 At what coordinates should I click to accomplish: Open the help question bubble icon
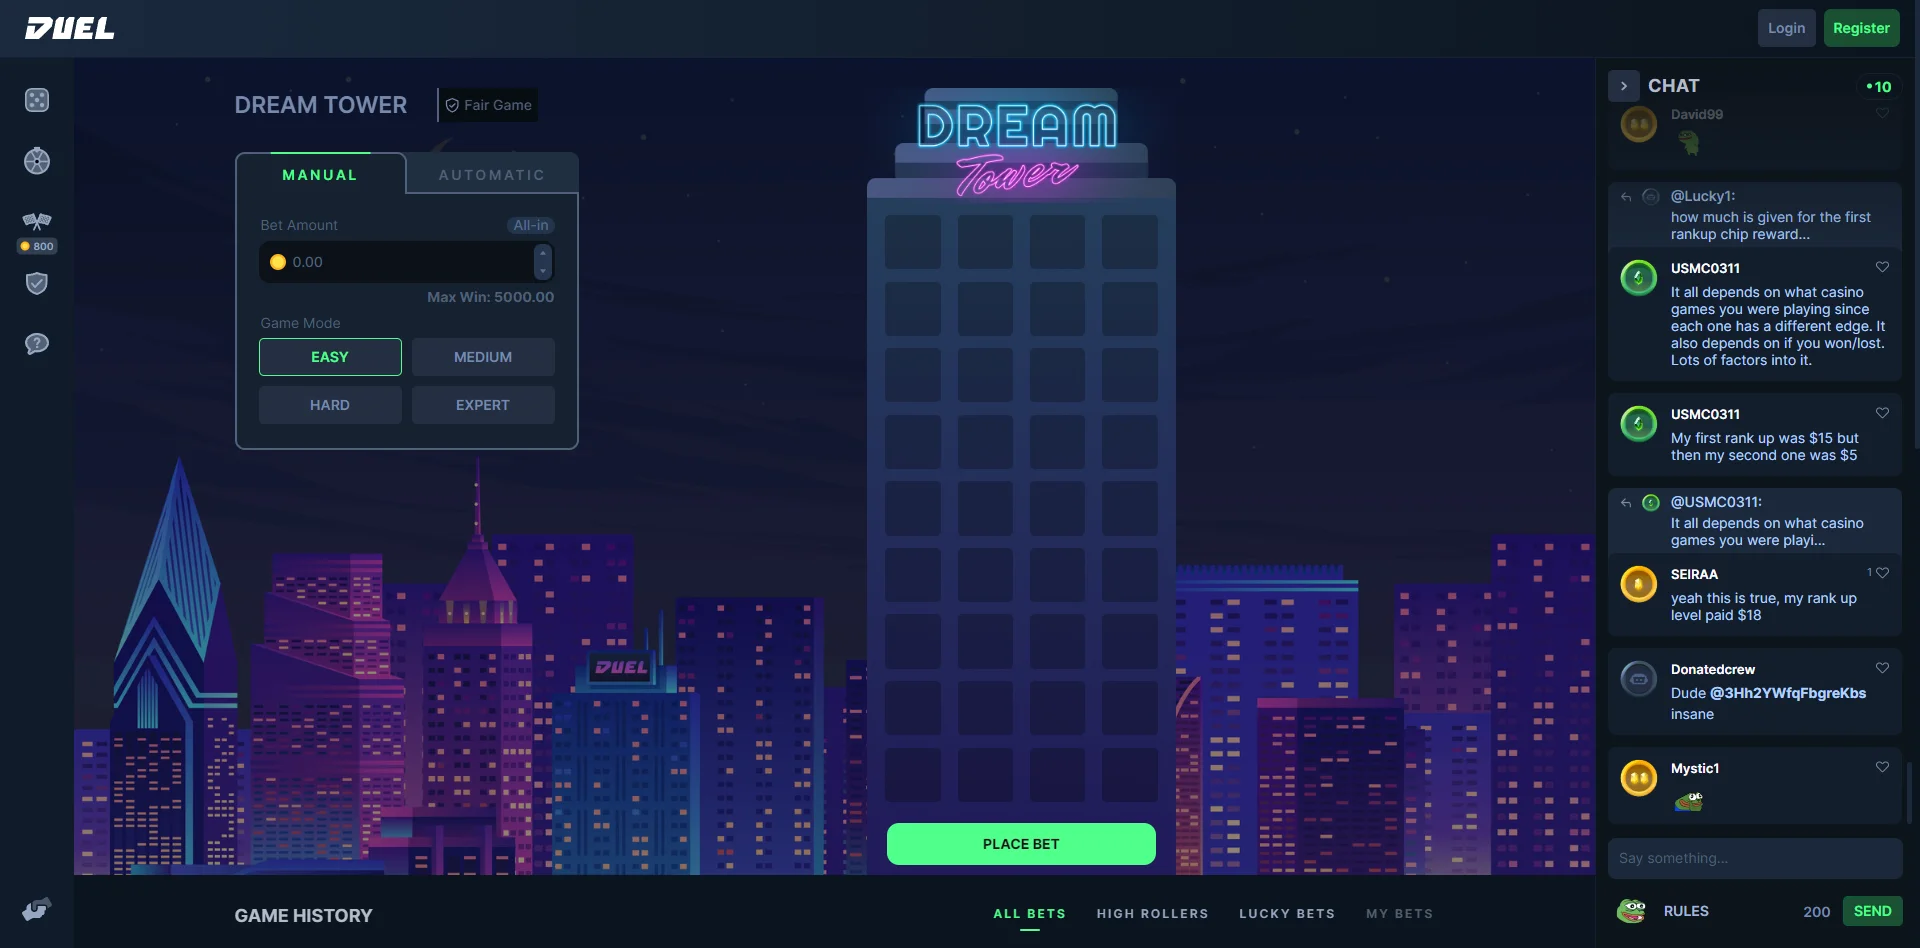tap(37, 344)
